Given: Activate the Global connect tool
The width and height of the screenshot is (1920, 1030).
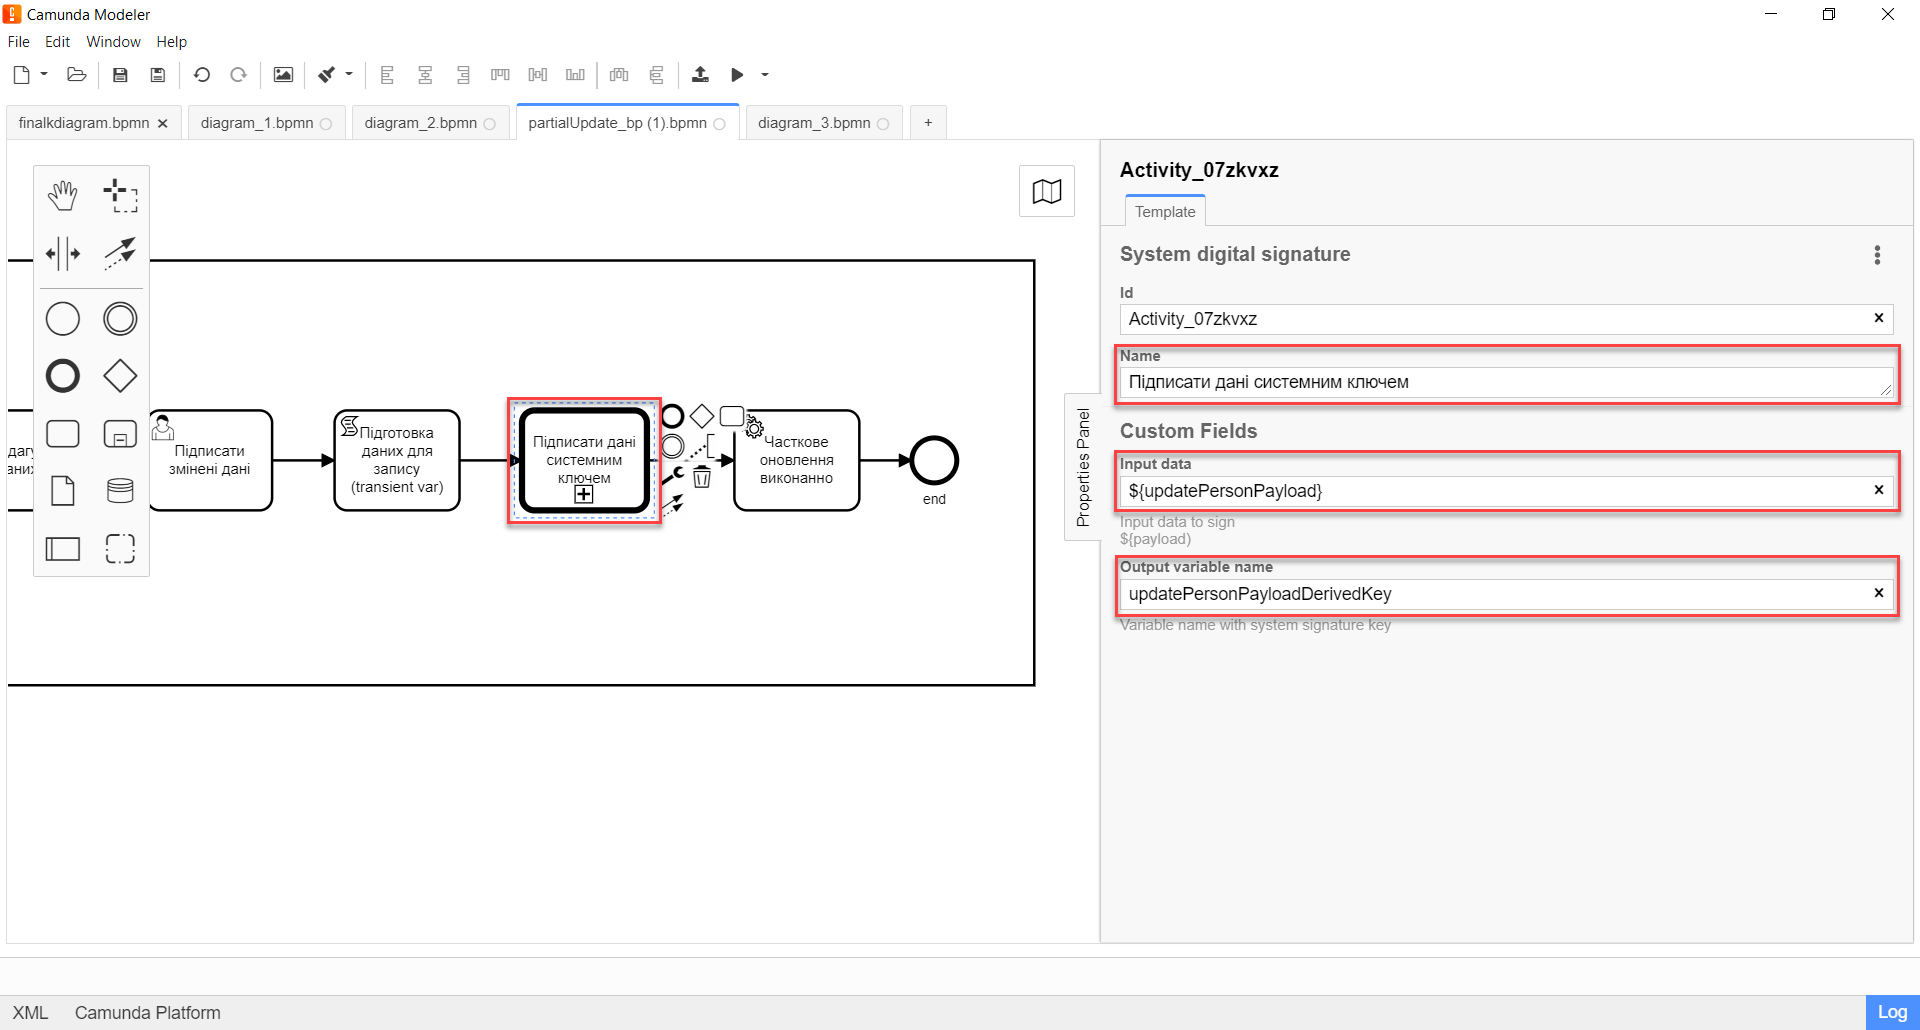Looking at the screenshot, I should click(120, 254).
